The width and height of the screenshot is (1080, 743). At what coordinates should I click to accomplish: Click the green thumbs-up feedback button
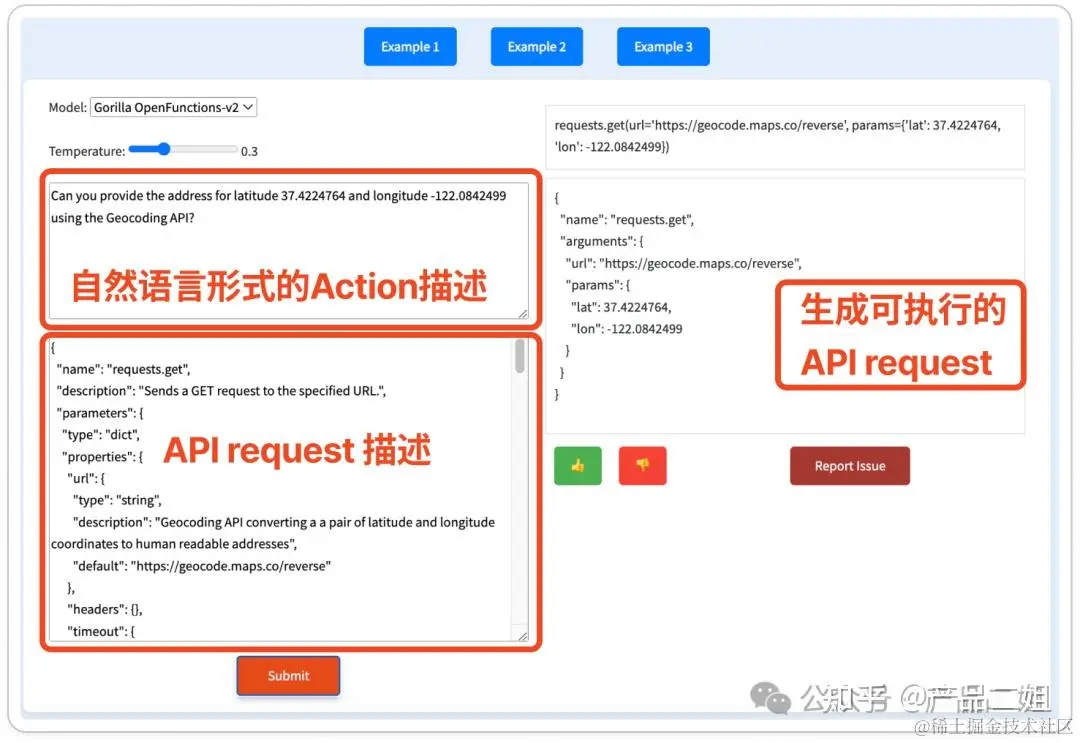coord(577,465)
